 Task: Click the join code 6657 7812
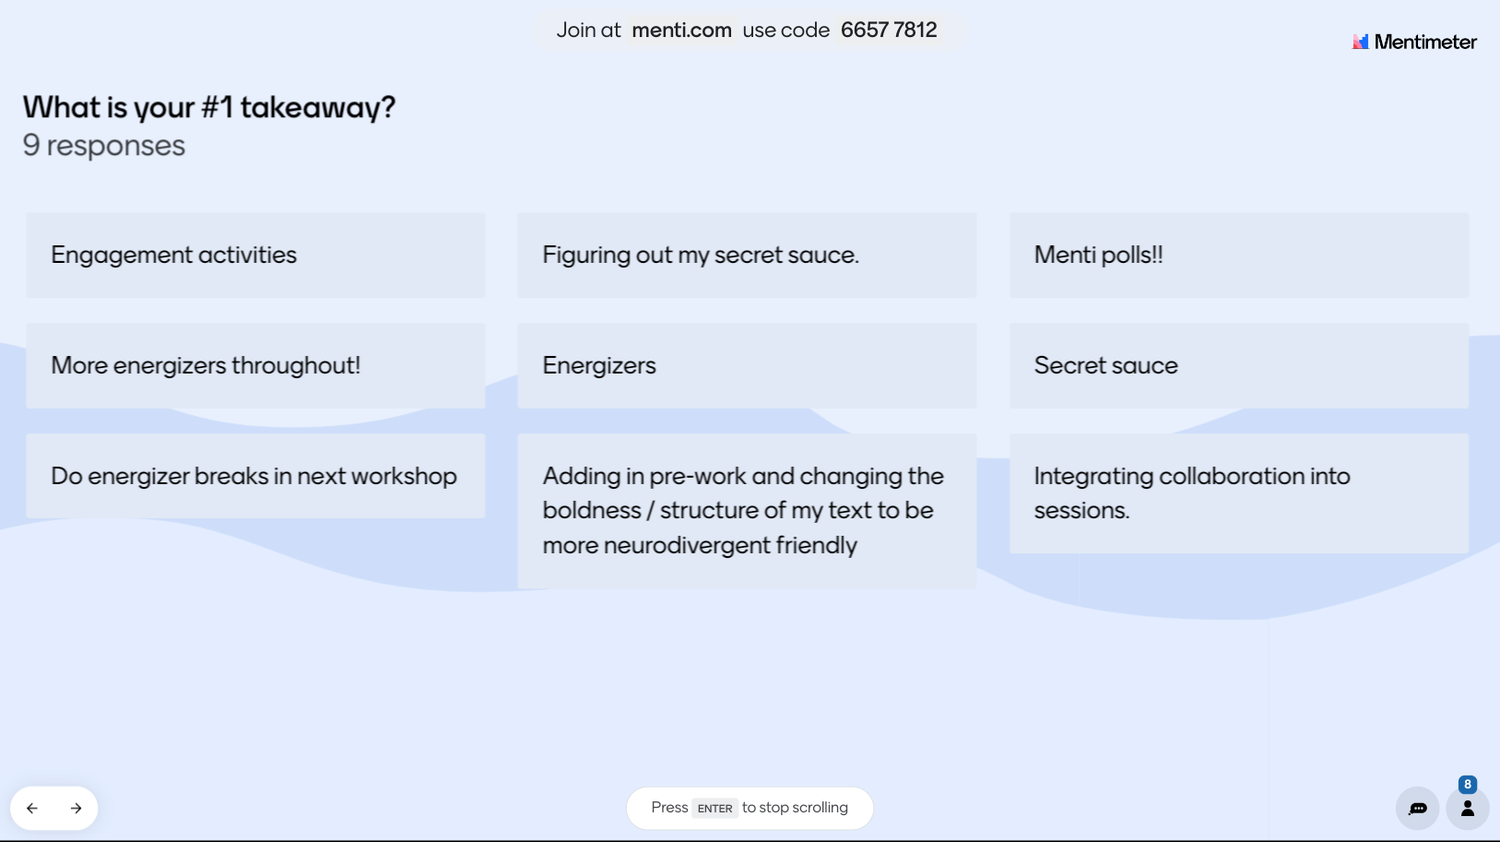(x=888, y=30)
